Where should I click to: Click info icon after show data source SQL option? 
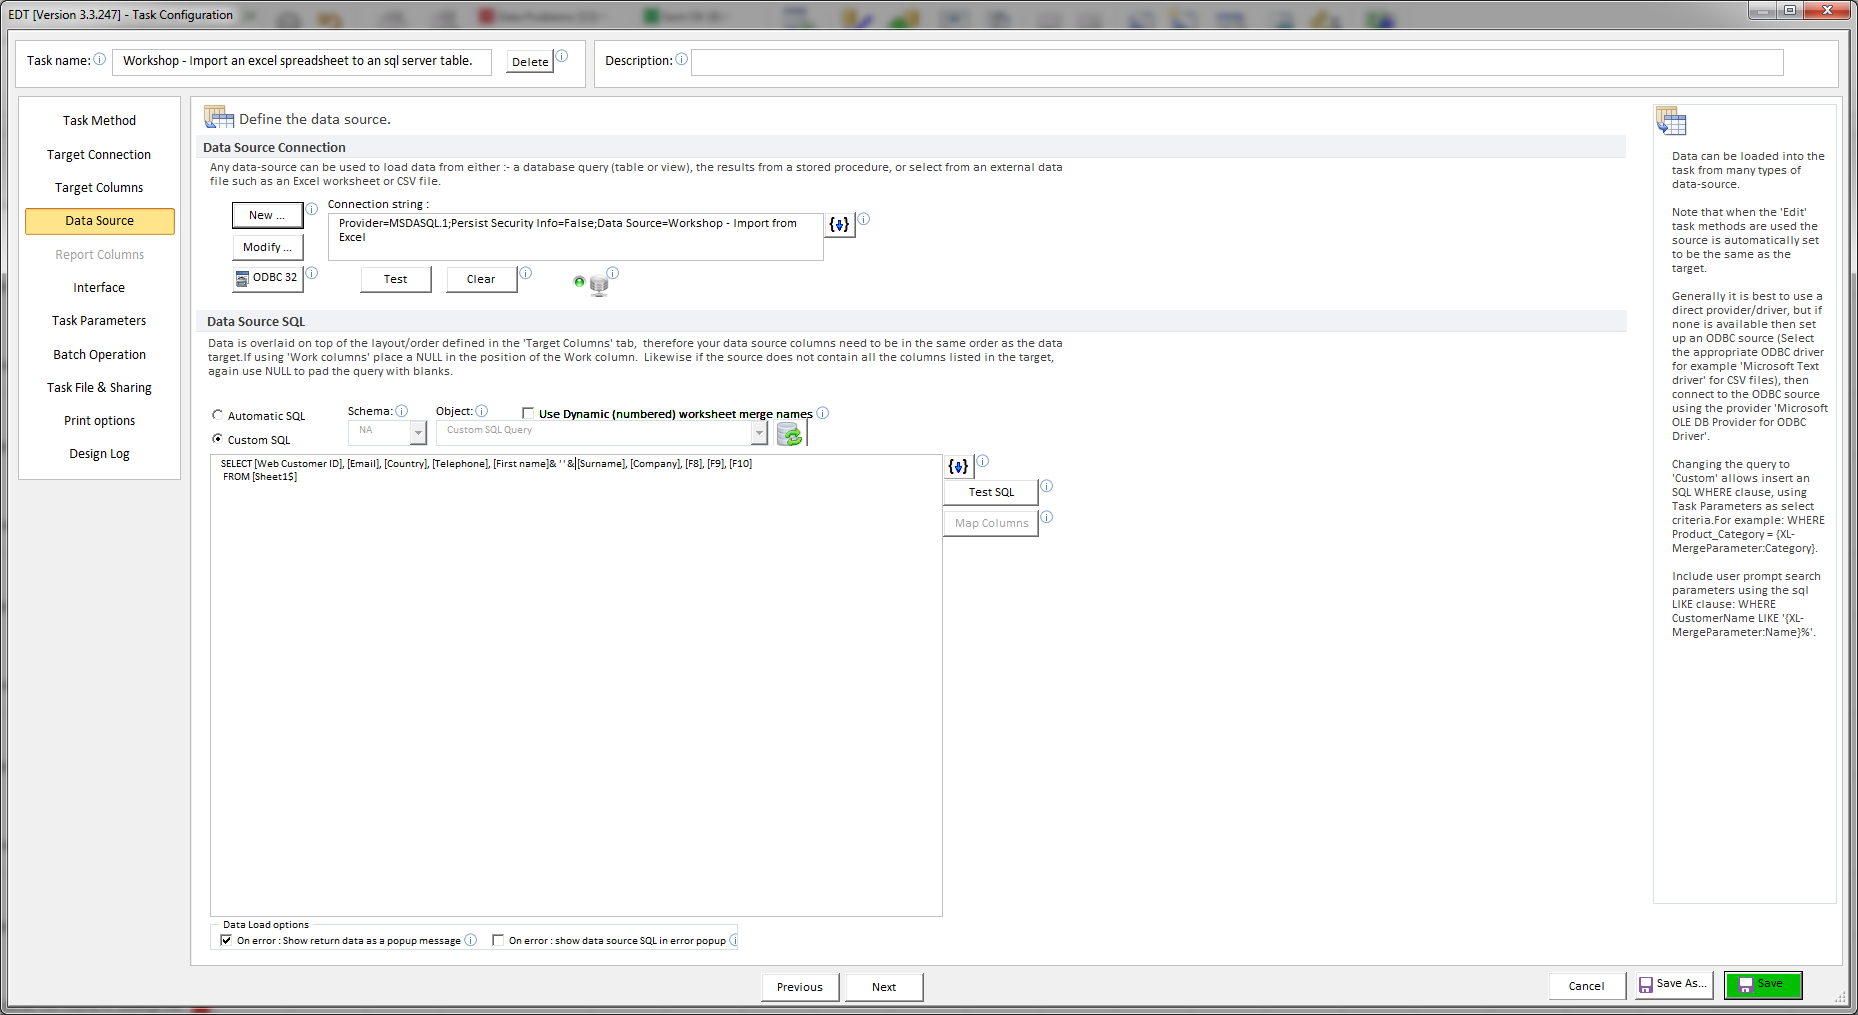[x=733, y=940]
